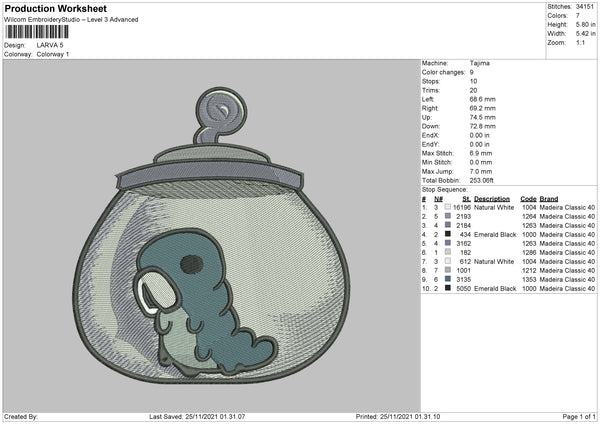600x424 pixels.
Task: Select the stop 4 Emerald Black swatch
Action: tap(447, 233)
